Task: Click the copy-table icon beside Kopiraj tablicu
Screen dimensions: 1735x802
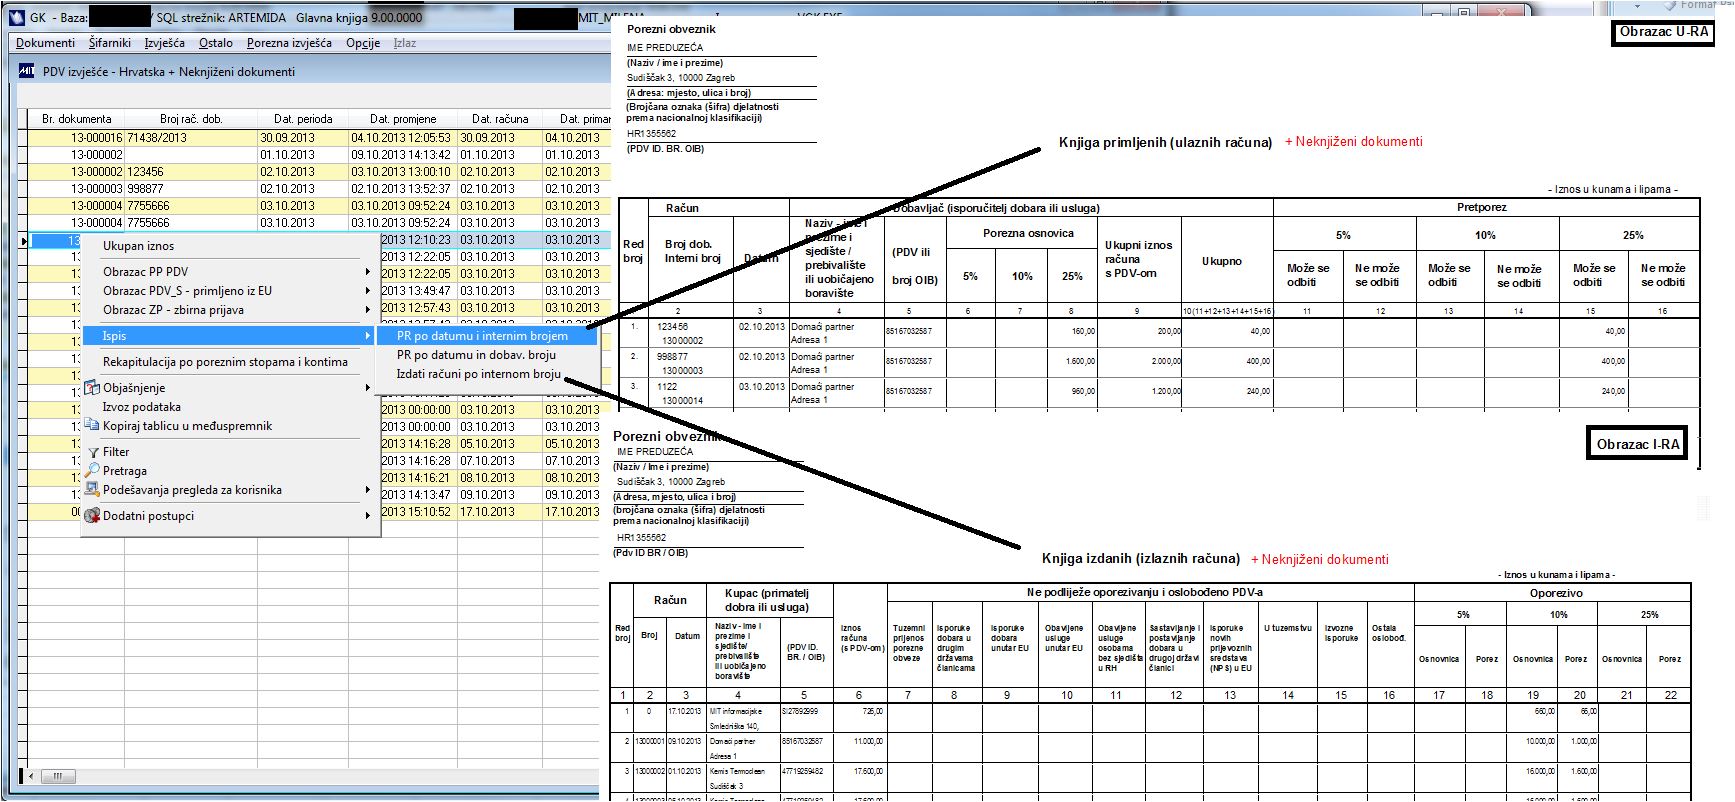Action: [92, 425]
